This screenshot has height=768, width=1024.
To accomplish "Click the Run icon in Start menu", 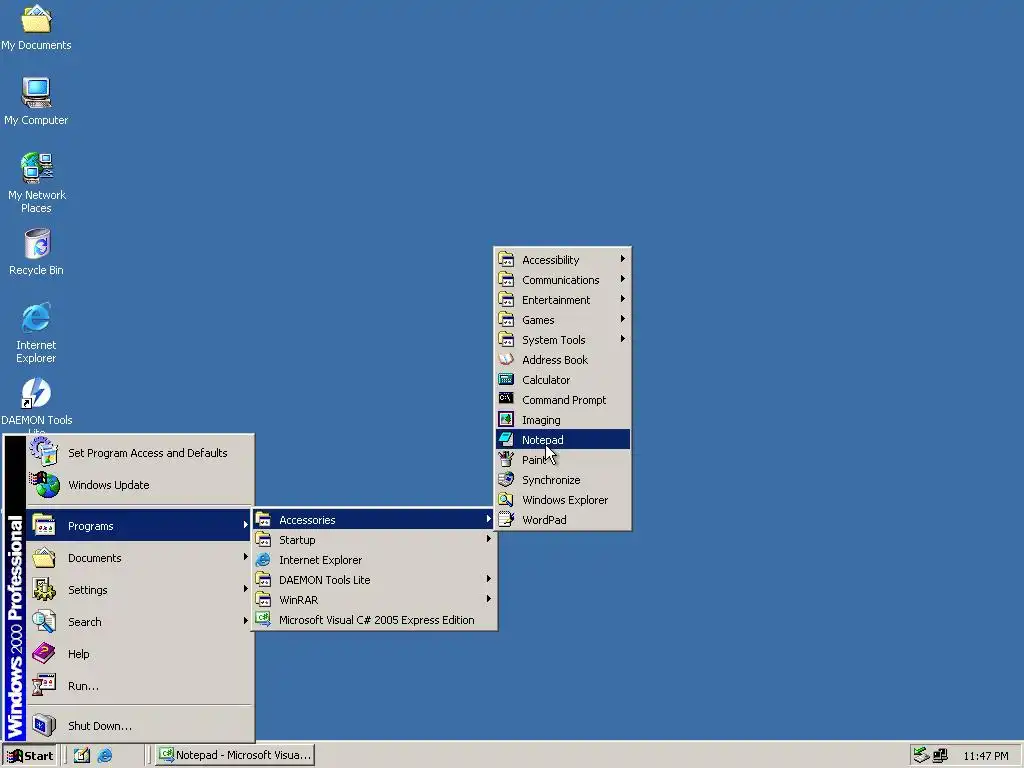I will [x=44, y=685].
